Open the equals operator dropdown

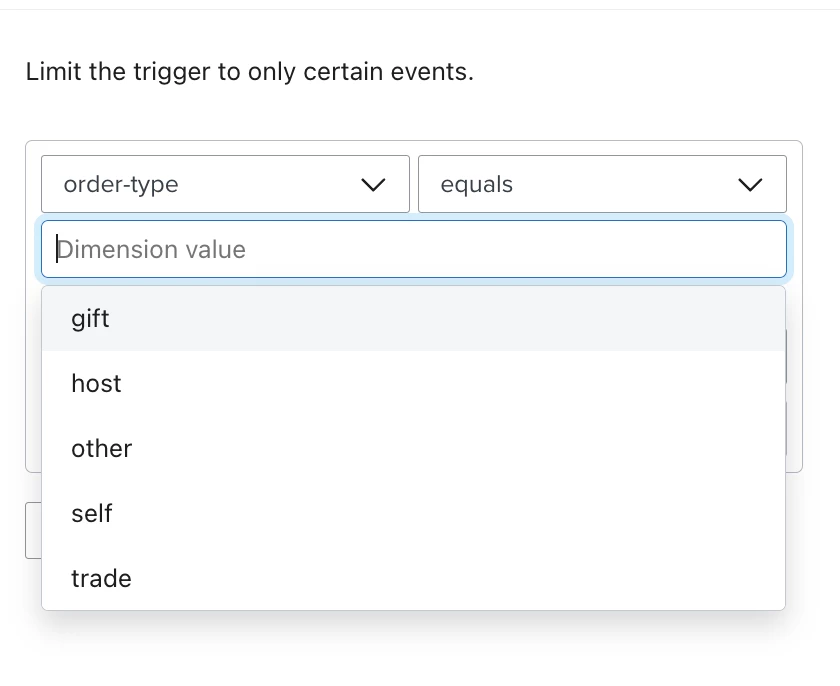coord(602,184)
